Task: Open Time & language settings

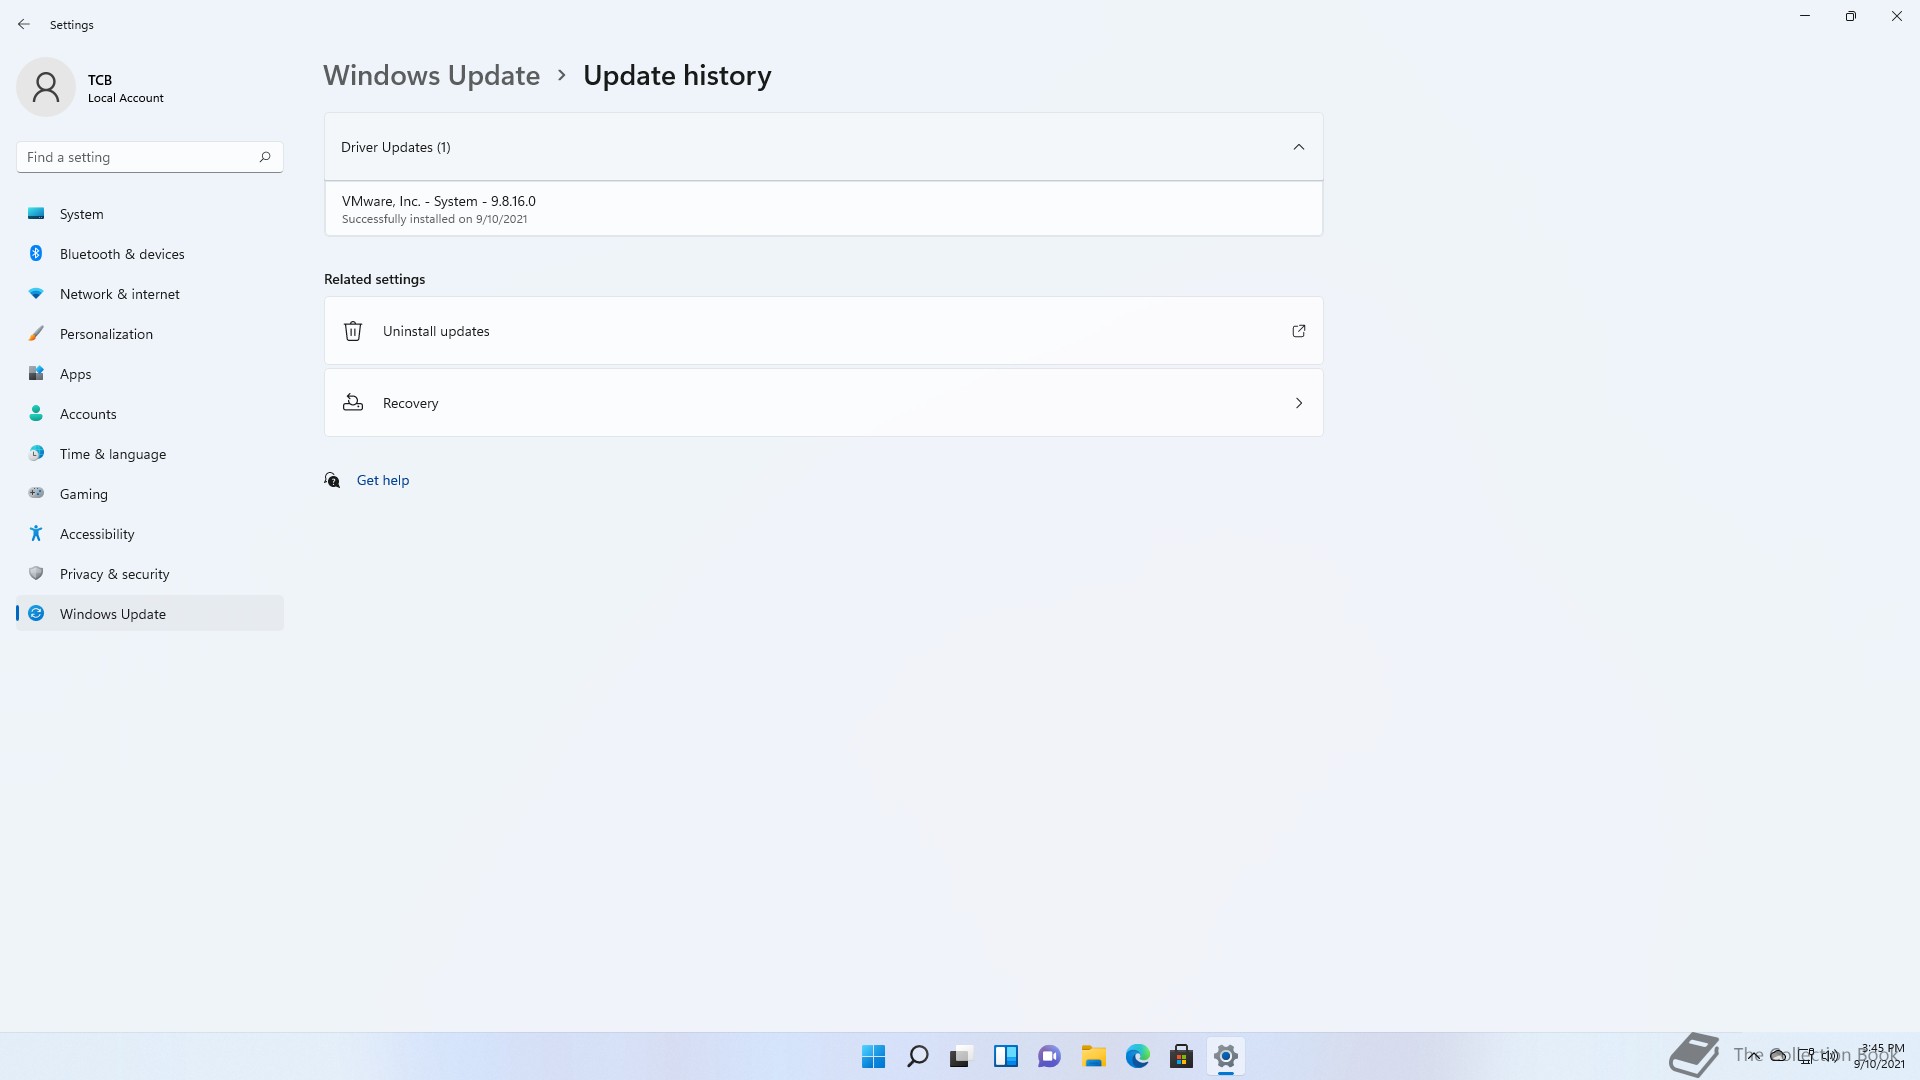Action: coord(150,454)
